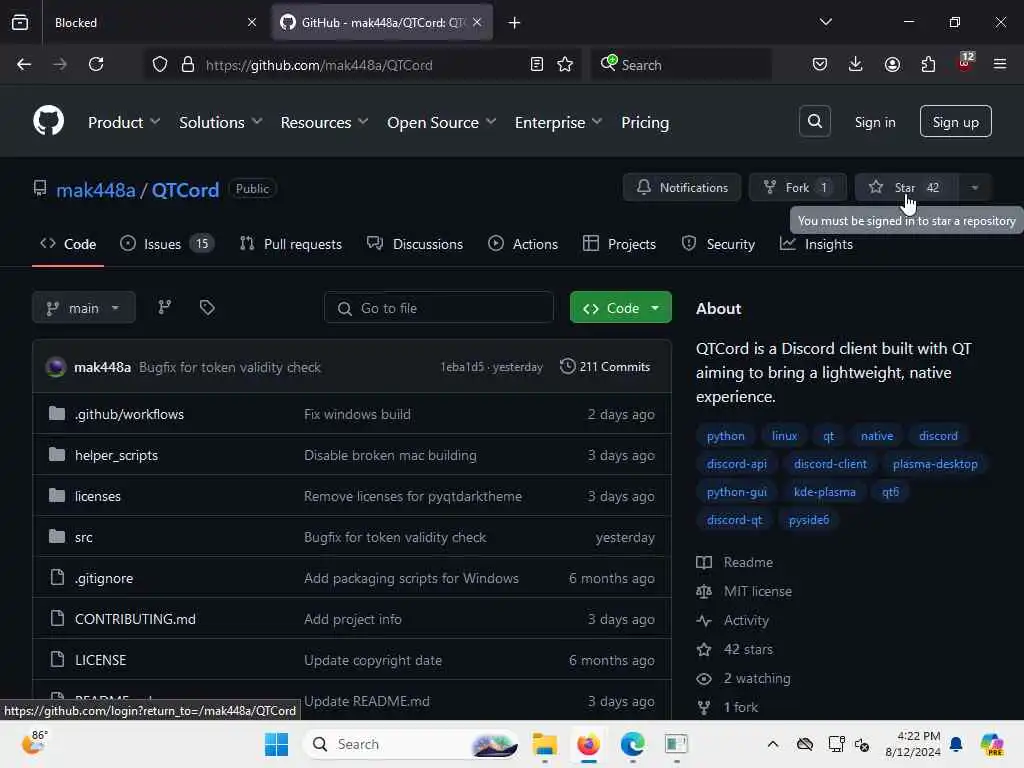Expand the Enterprise menu
The height and width of the screenshot is (768, 1024).
click(558, 122)
